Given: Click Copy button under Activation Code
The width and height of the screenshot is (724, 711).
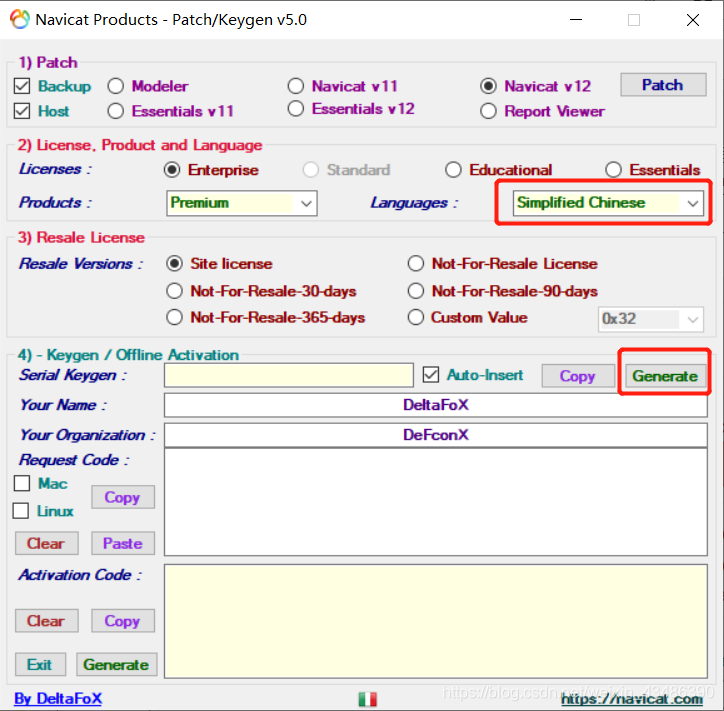Looking at the screenshot, I should [122, 621].
